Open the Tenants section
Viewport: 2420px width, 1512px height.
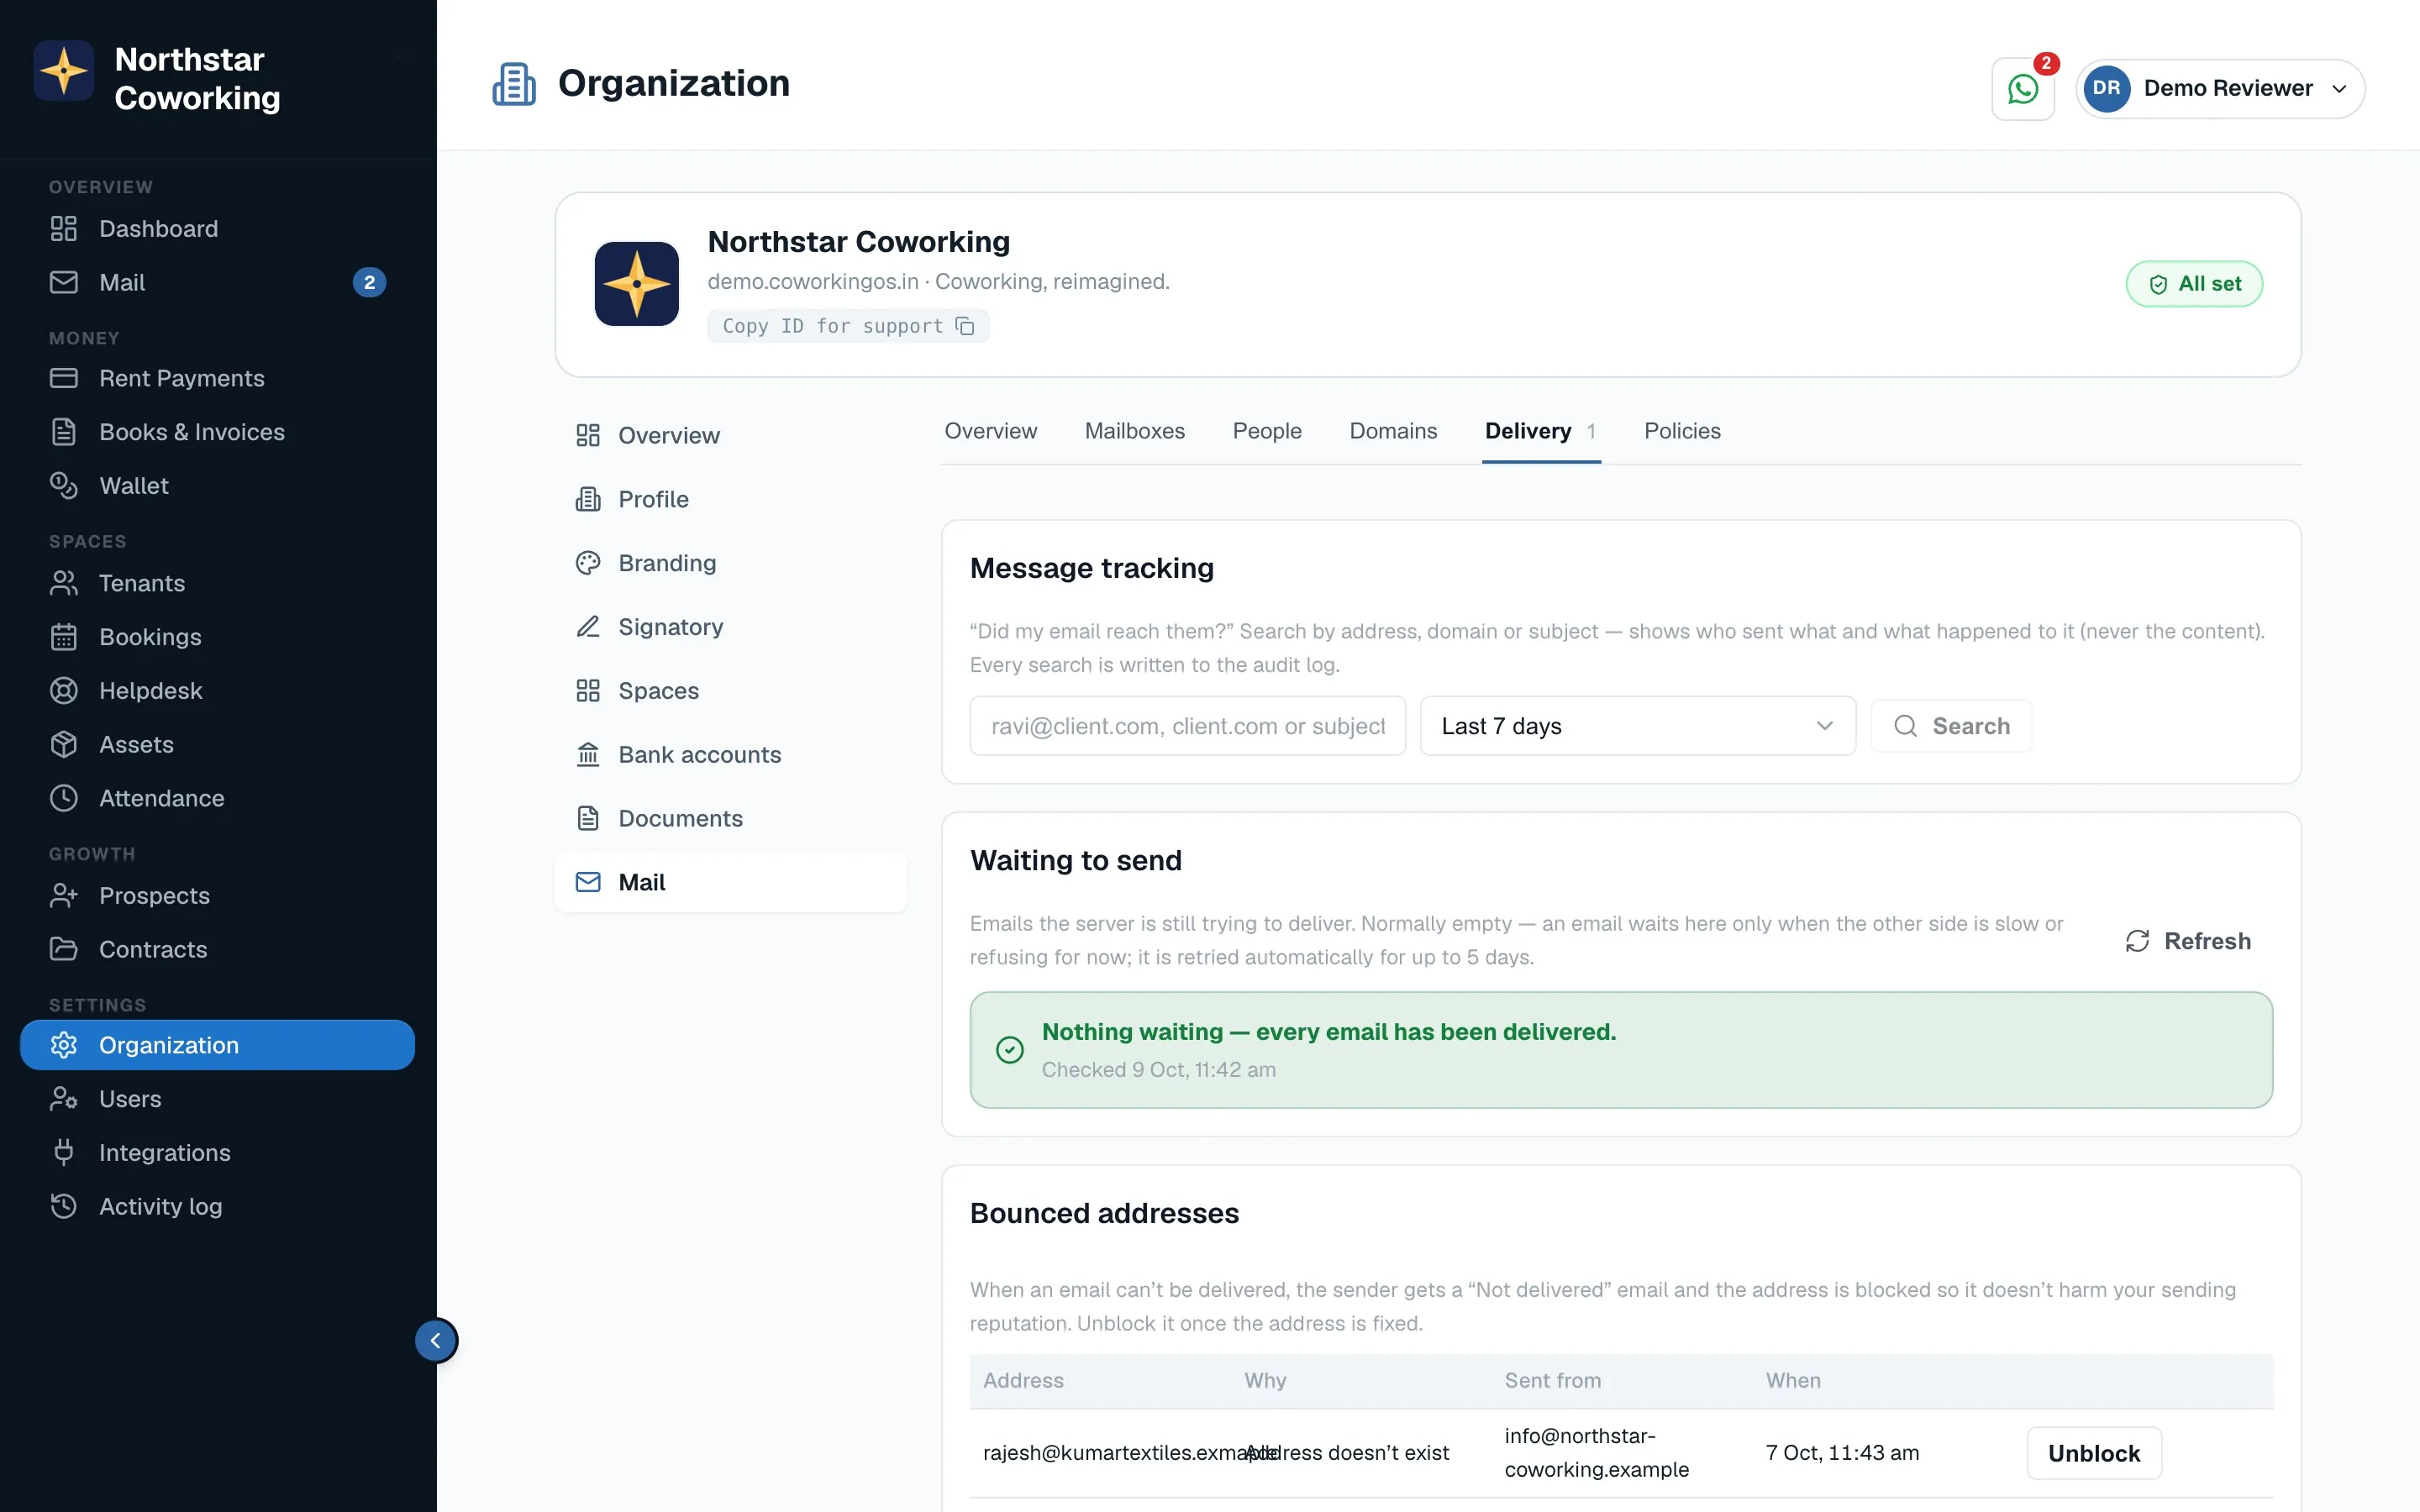pos(217,583)
